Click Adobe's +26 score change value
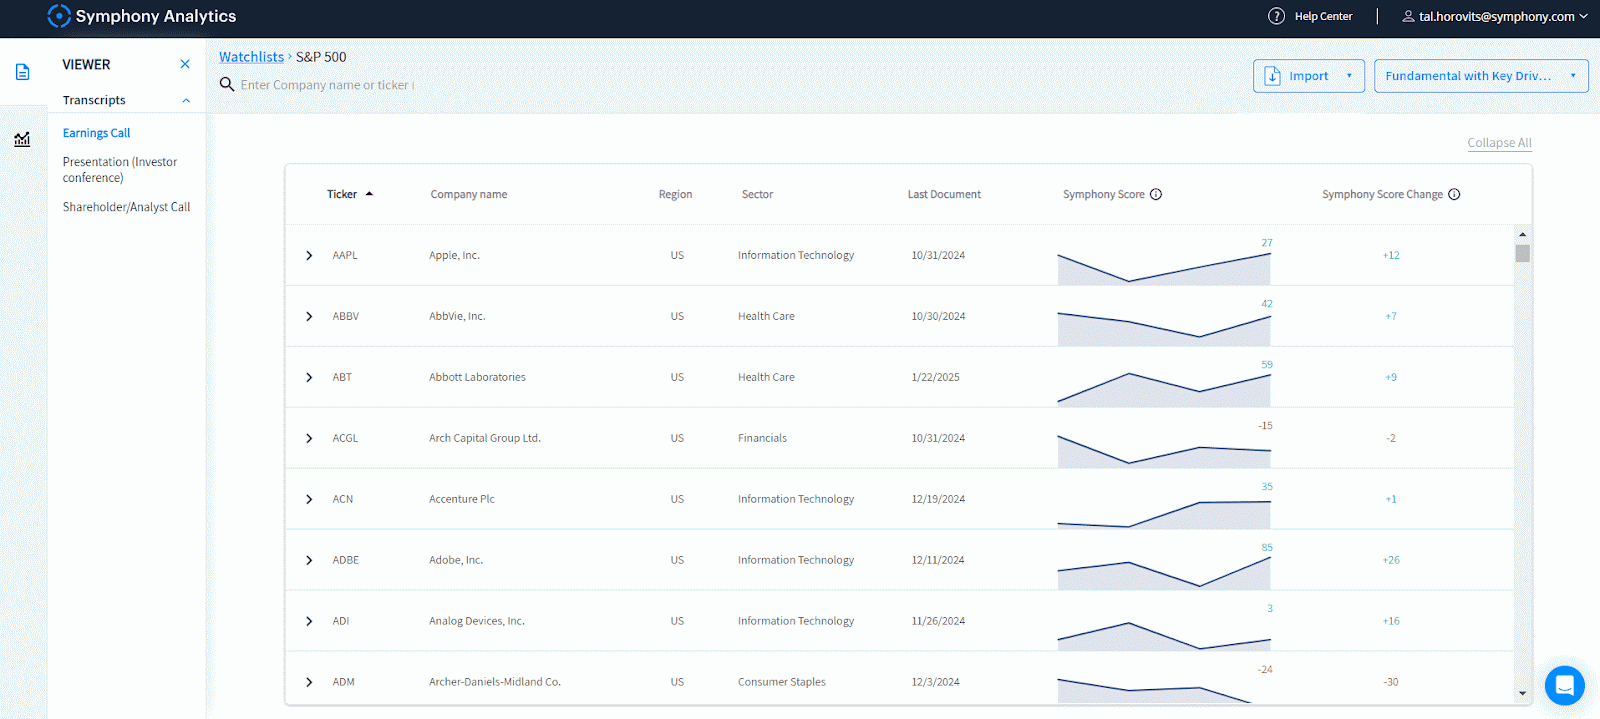 point(1391,560)
